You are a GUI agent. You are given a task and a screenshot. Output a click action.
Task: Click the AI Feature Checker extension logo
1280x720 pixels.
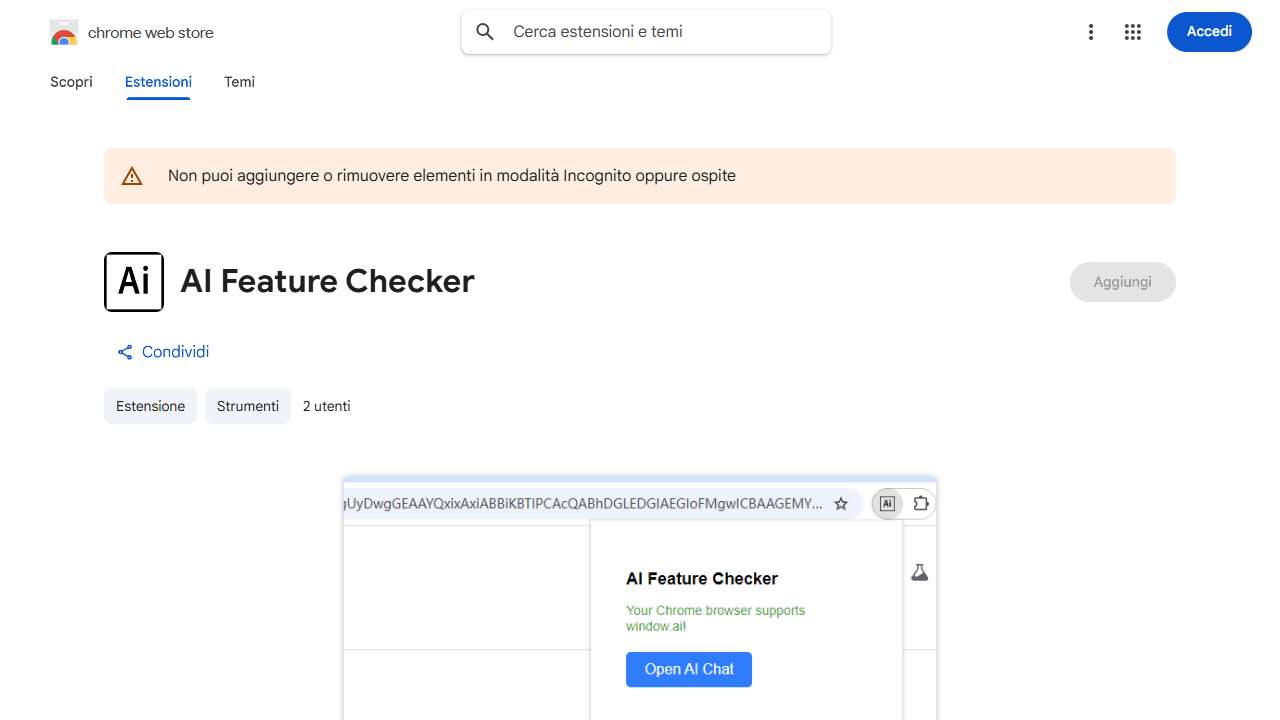pyautogui.click(x=133, y=281)
